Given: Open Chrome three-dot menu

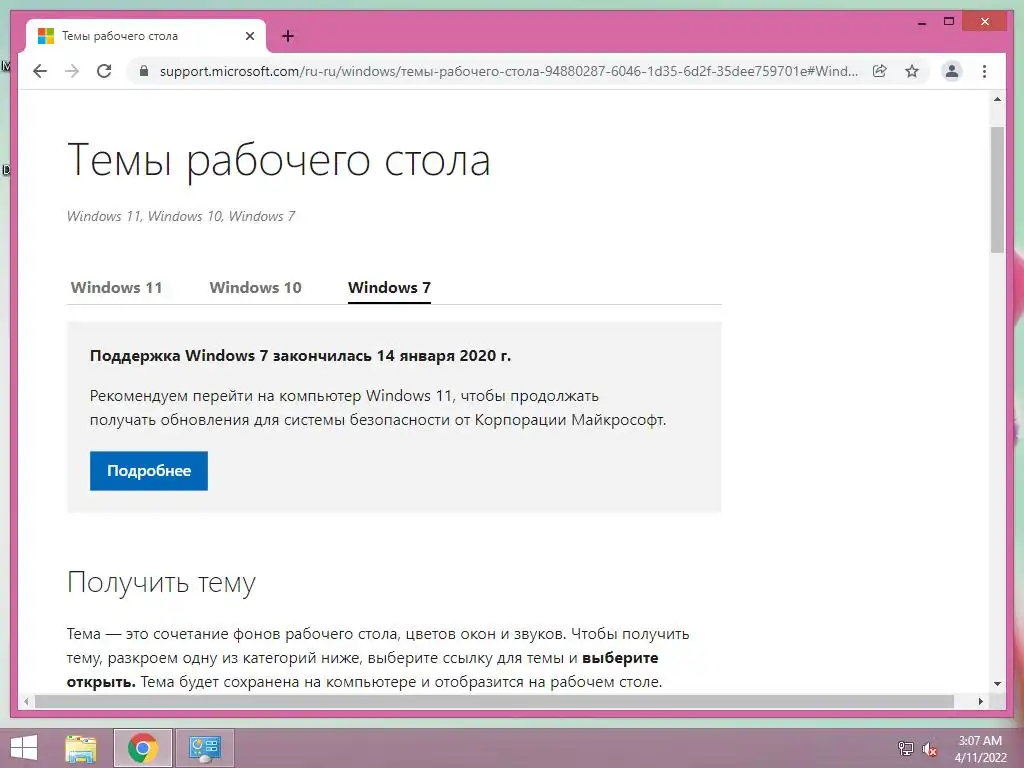Looking at the screenshot, I should [984, 71].
